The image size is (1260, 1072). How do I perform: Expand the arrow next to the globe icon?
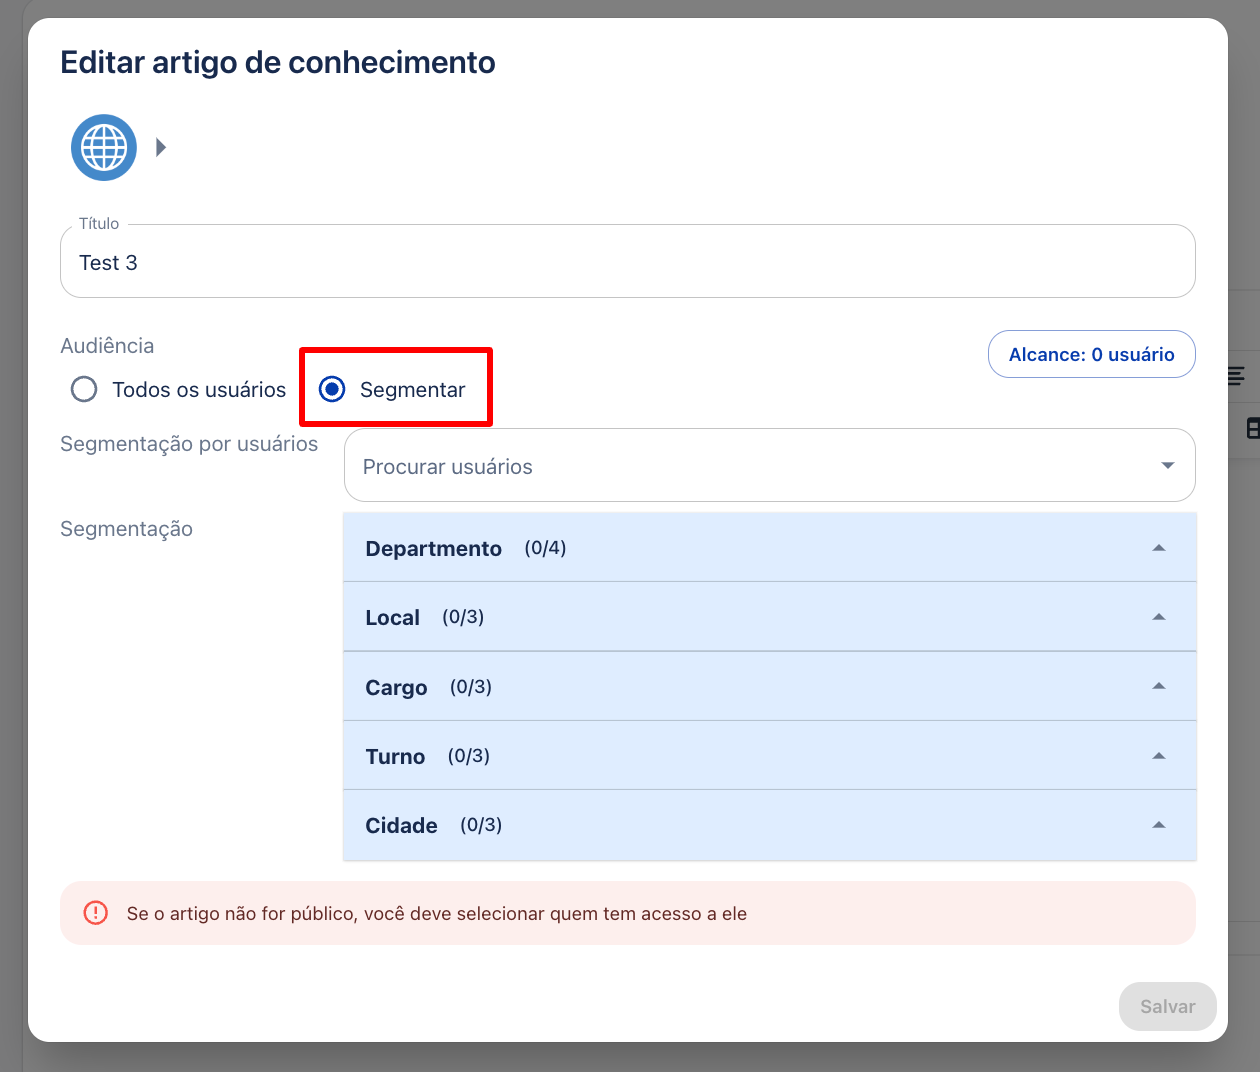(x=161, y=148)
